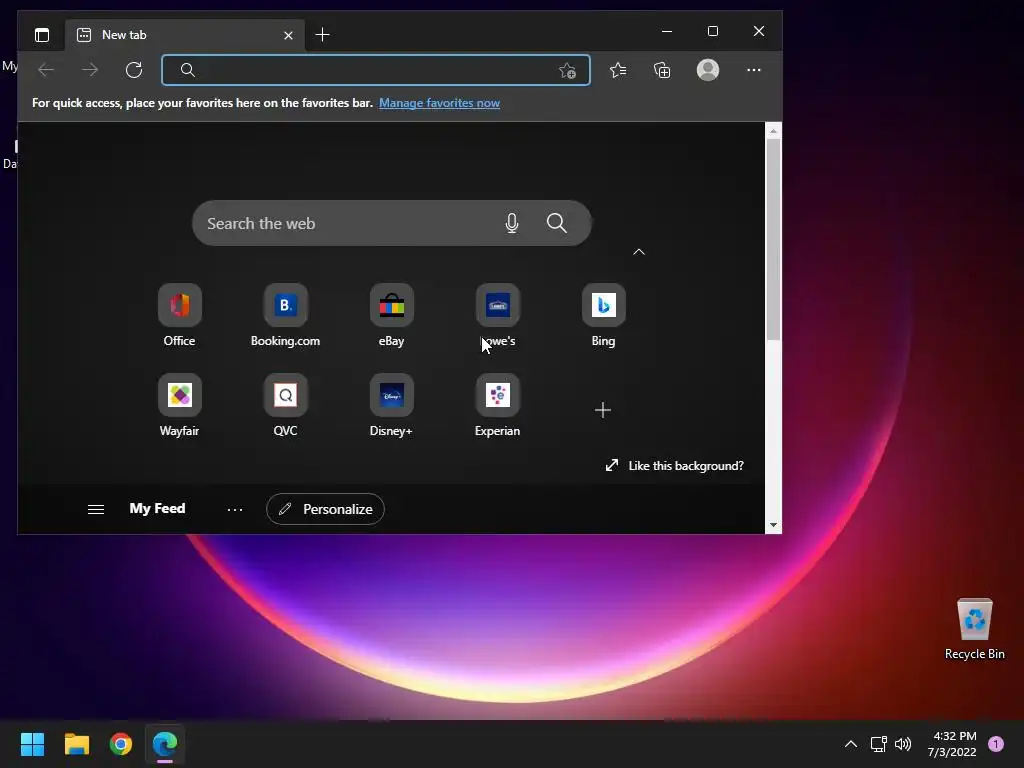The width and height of the screenshot is (1024, 768).
Task: Collapse the quick links section
Action: (x=639, y=252)
